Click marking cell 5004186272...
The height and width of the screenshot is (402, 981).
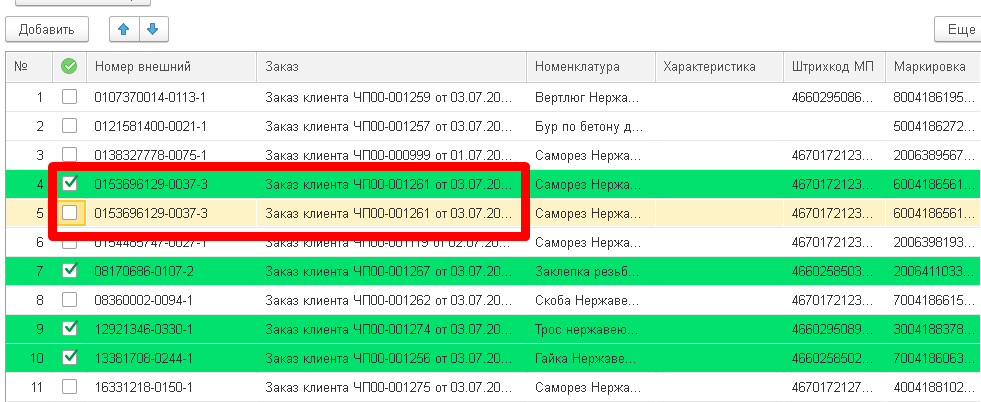pos(934,126)
